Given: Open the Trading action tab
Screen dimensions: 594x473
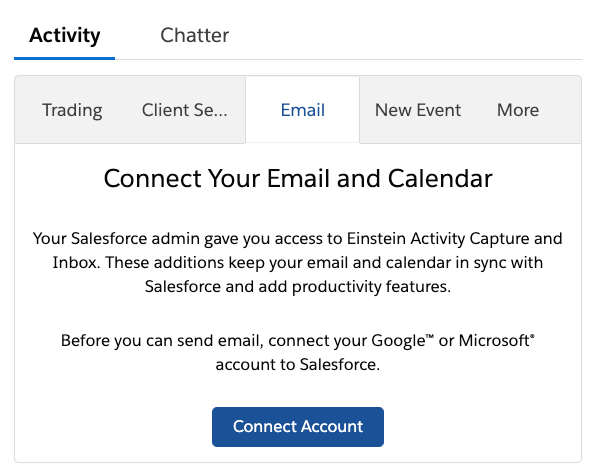Looking at the screenshot, I should tap(72, 110).
